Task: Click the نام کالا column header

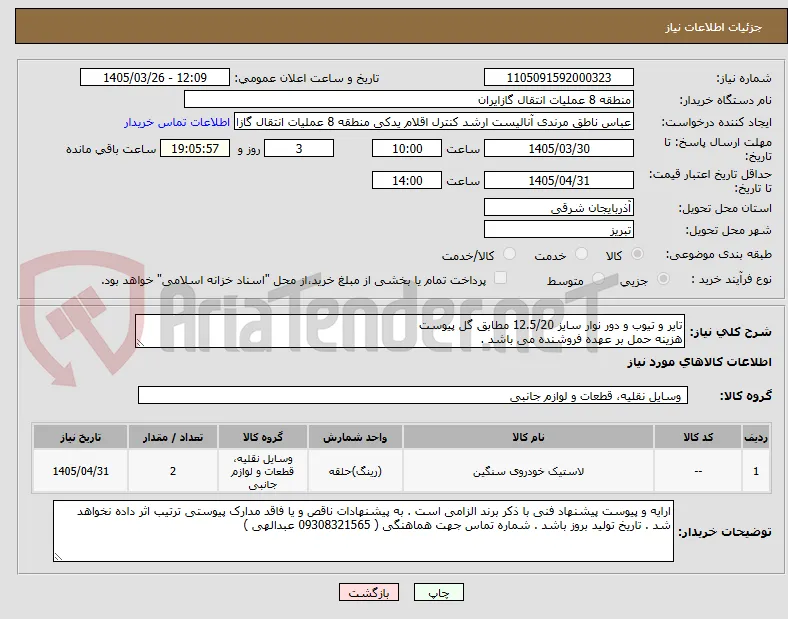Action: click(x=528, y=437)
